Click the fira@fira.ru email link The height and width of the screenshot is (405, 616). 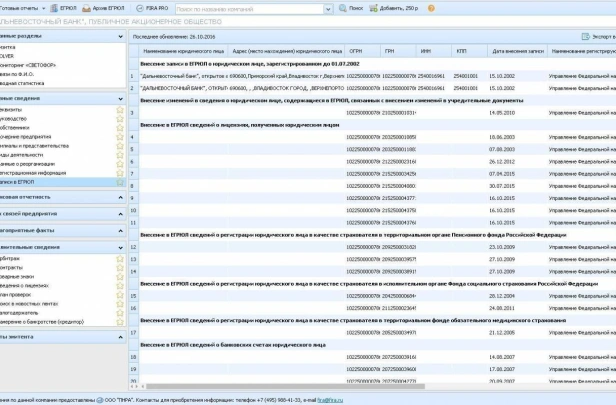pyautogui.click(x=330, y=400)
